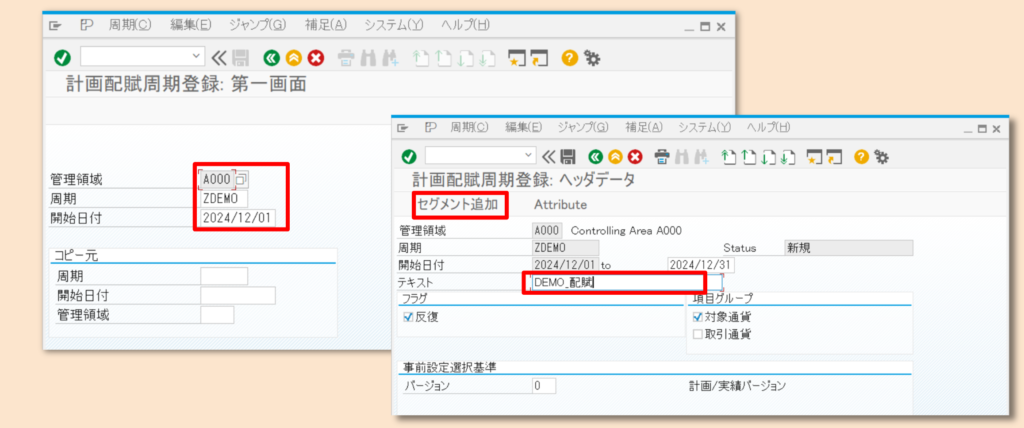The height and width of the screenshot is (428, 1024).
Task: Click Generate shortcut icon in first screen window
Action: click(x=538, y=58)
